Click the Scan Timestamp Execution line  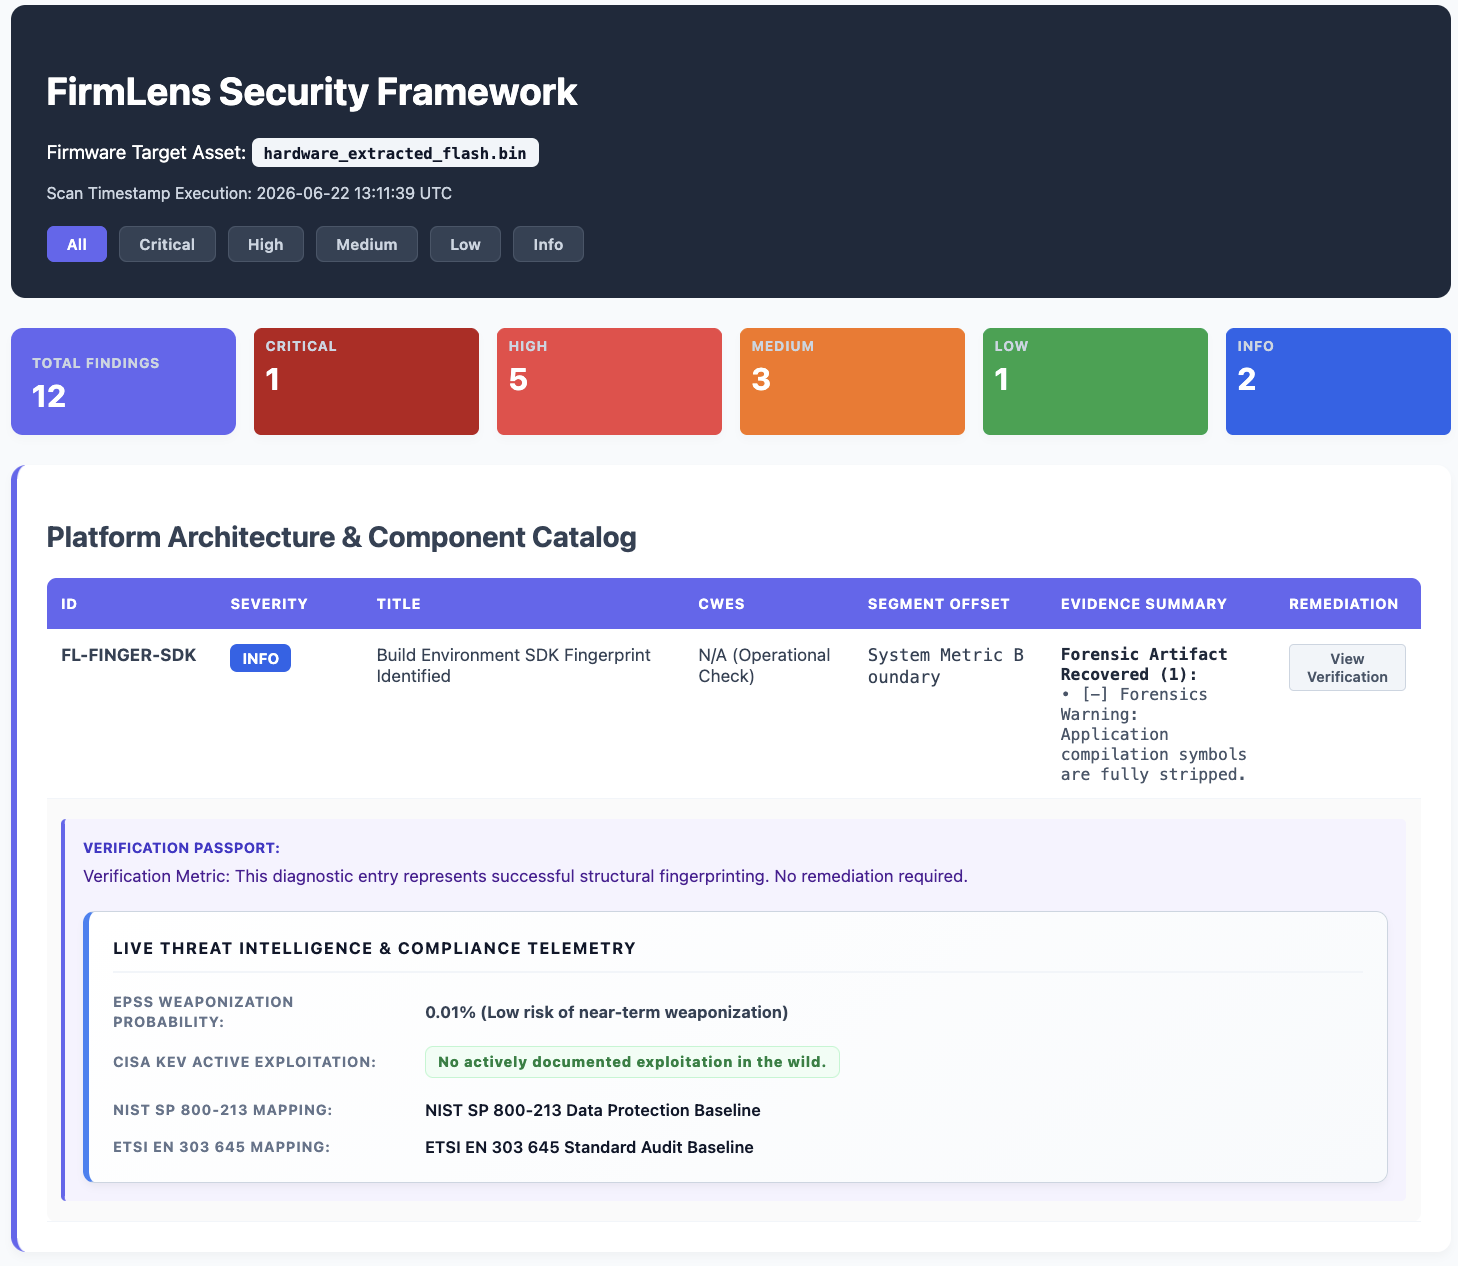pos(249,193)
